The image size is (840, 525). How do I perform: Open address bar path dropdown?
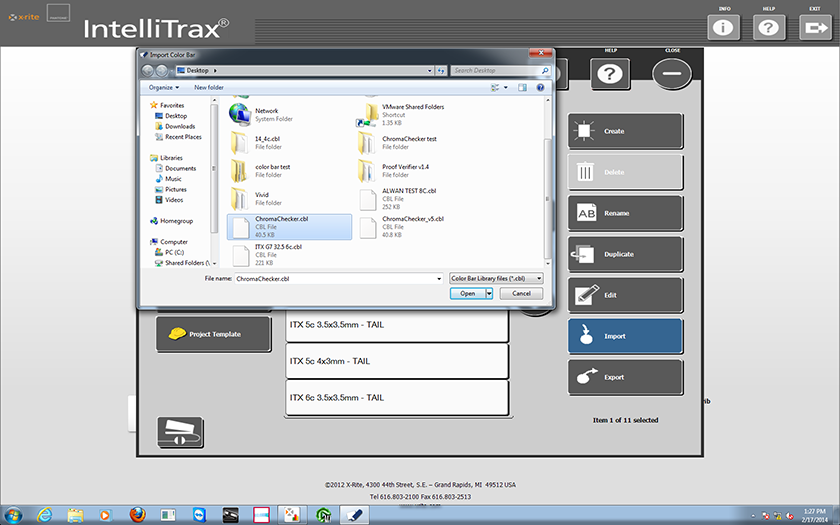(x=429, y=71)
